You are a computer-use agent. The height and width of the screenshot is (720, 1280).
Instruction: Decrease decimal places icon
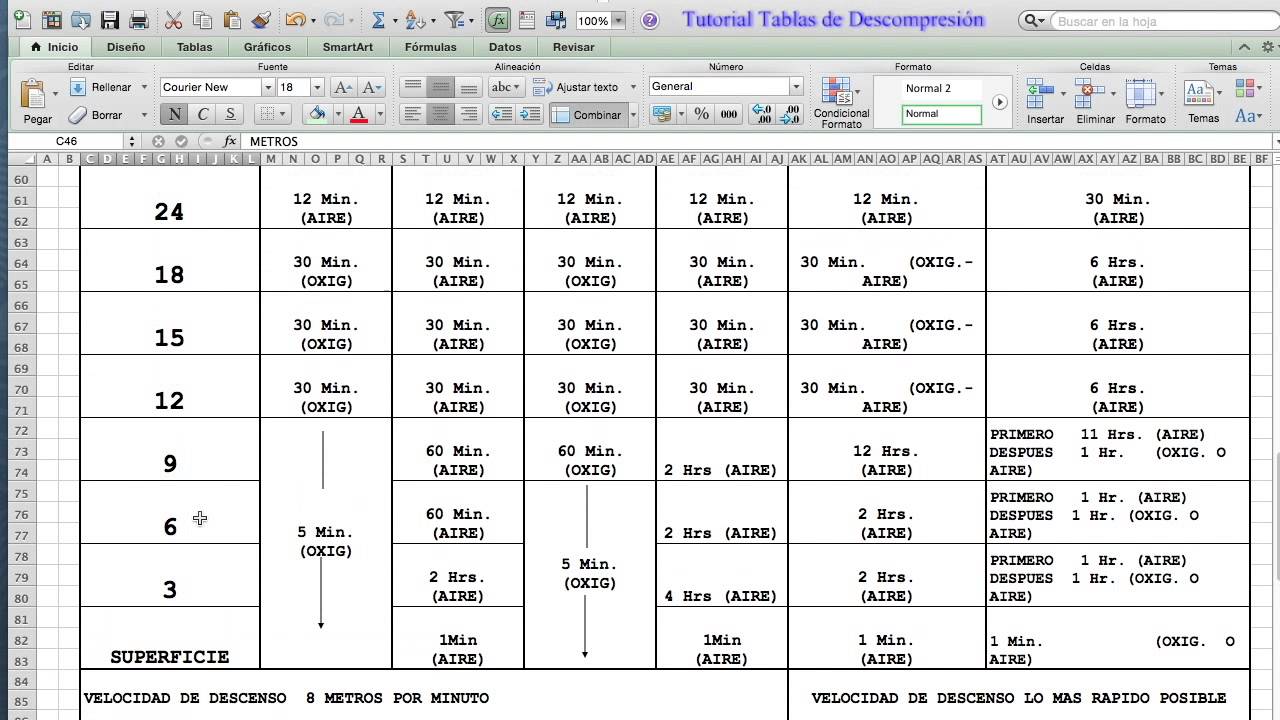tap(790, 114)
